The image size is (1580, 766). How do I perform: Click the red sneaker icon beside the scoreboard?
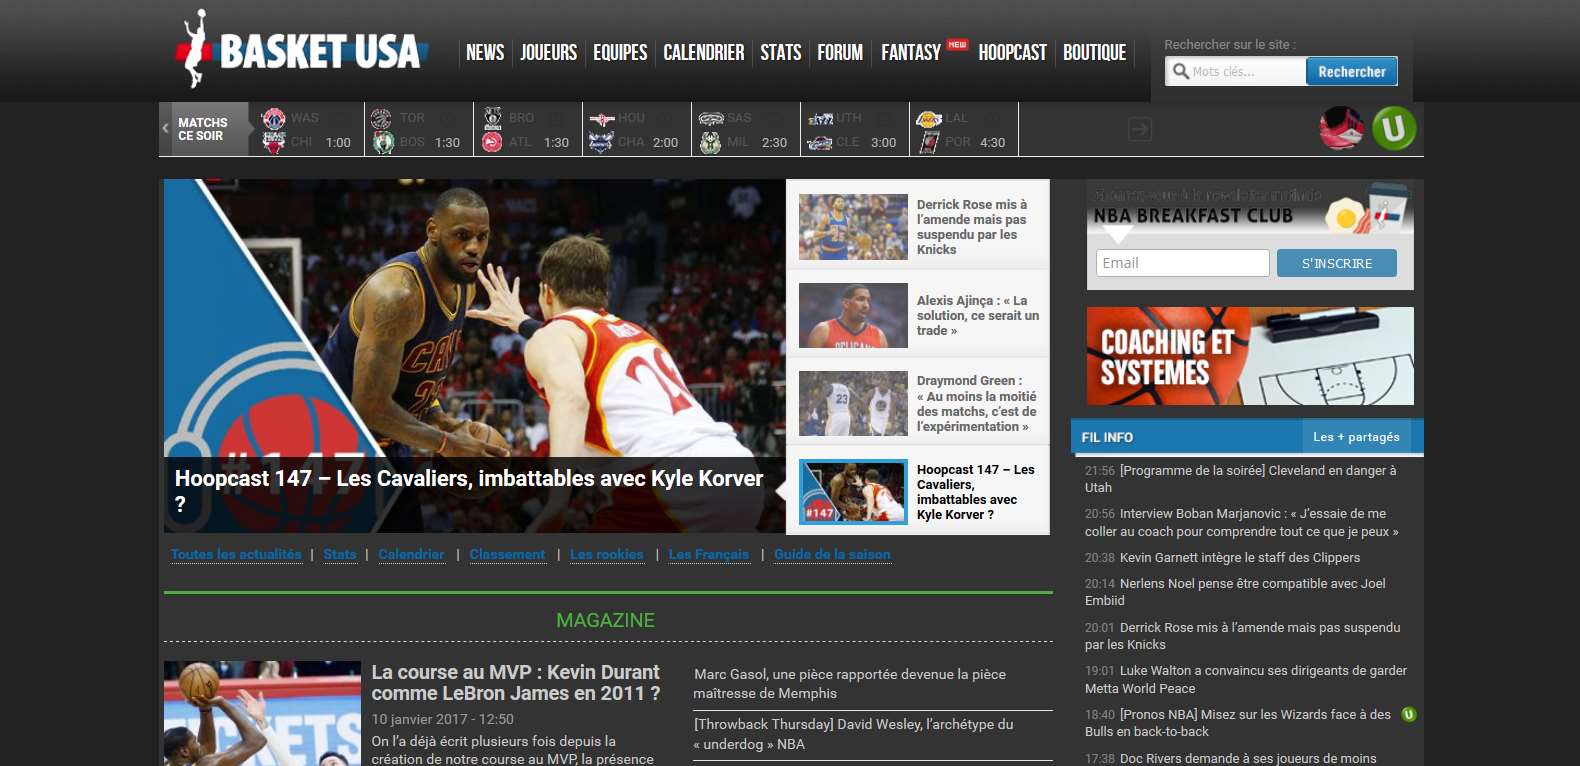(1341, 128)
